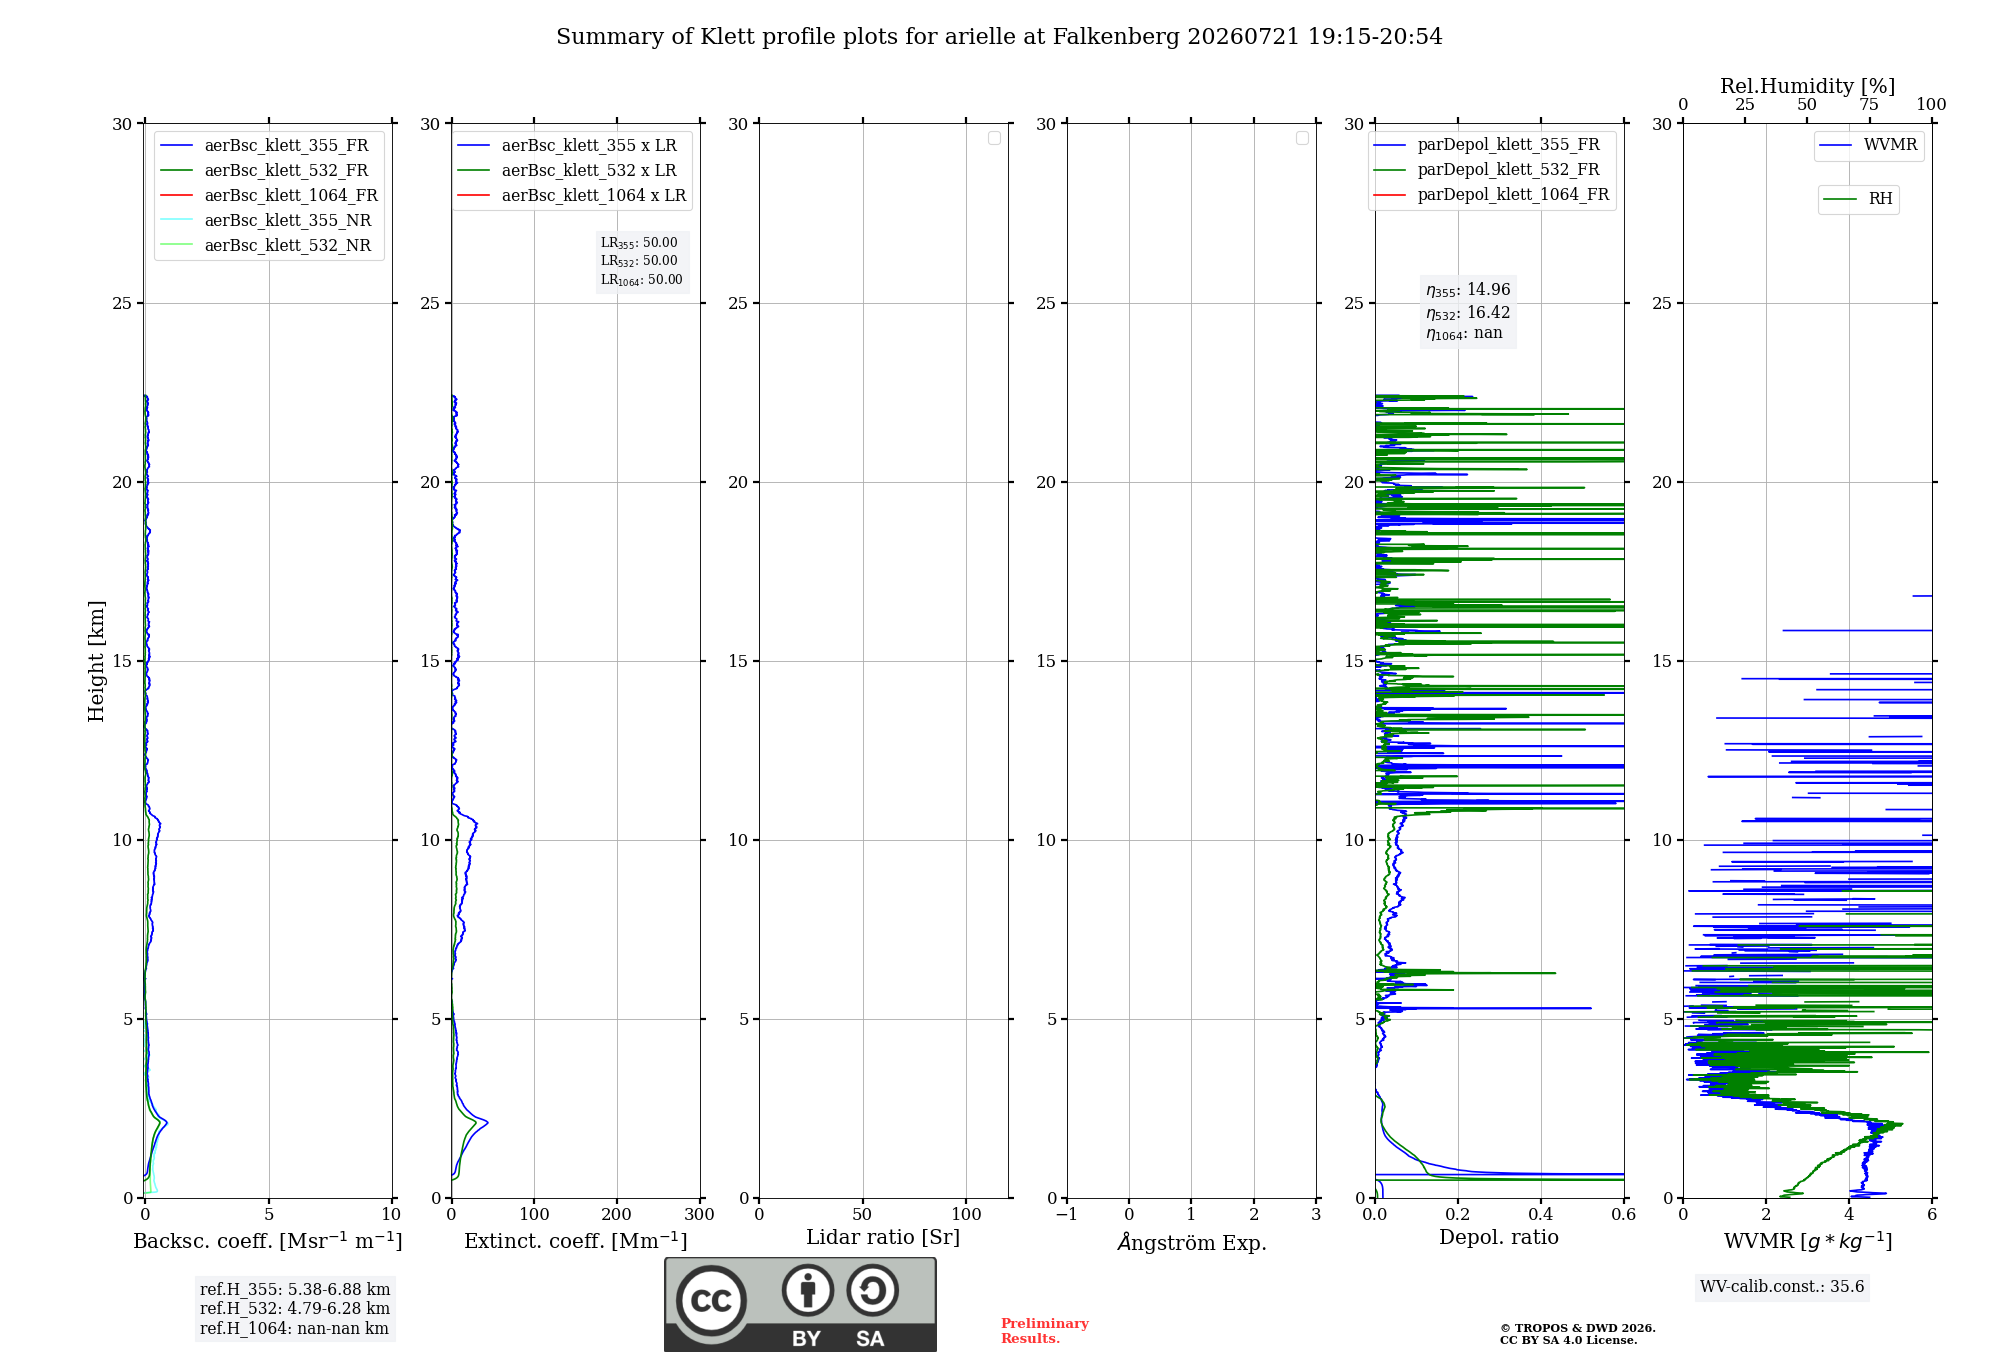The width and height of the screenshot is (2000, 1360).
Task: Click the red parDepol_klett_1064_FR legend entry
Action: coord(1491,195)
